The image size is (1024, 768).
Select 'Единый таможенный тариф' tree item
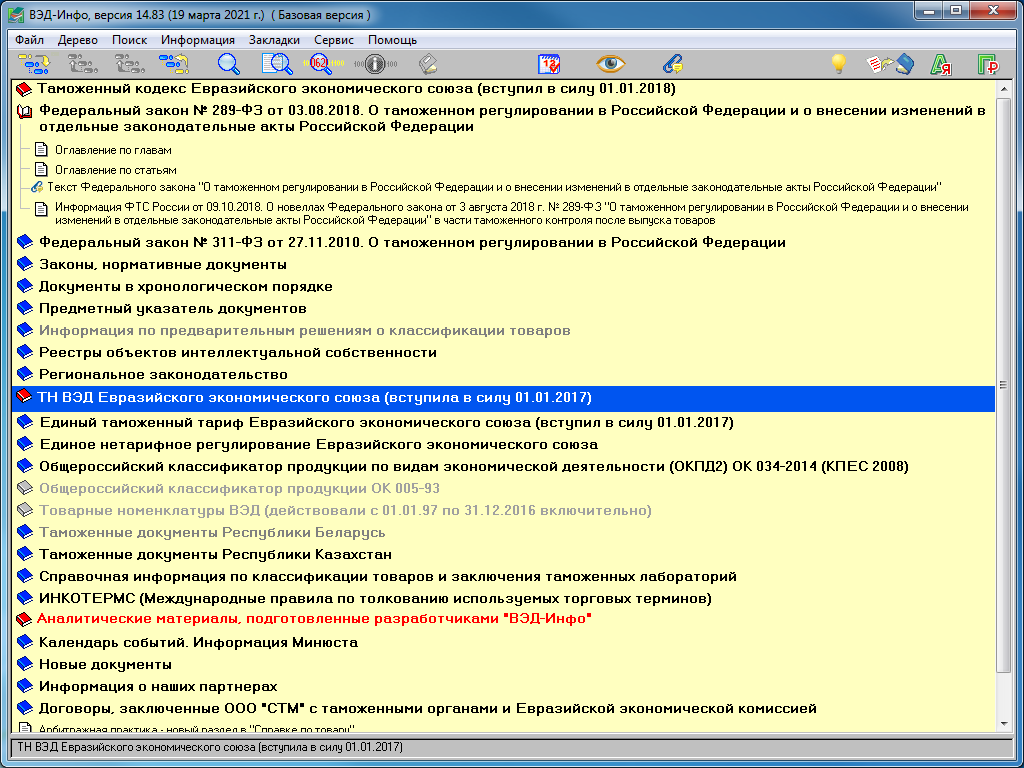[x=385, y=423]
